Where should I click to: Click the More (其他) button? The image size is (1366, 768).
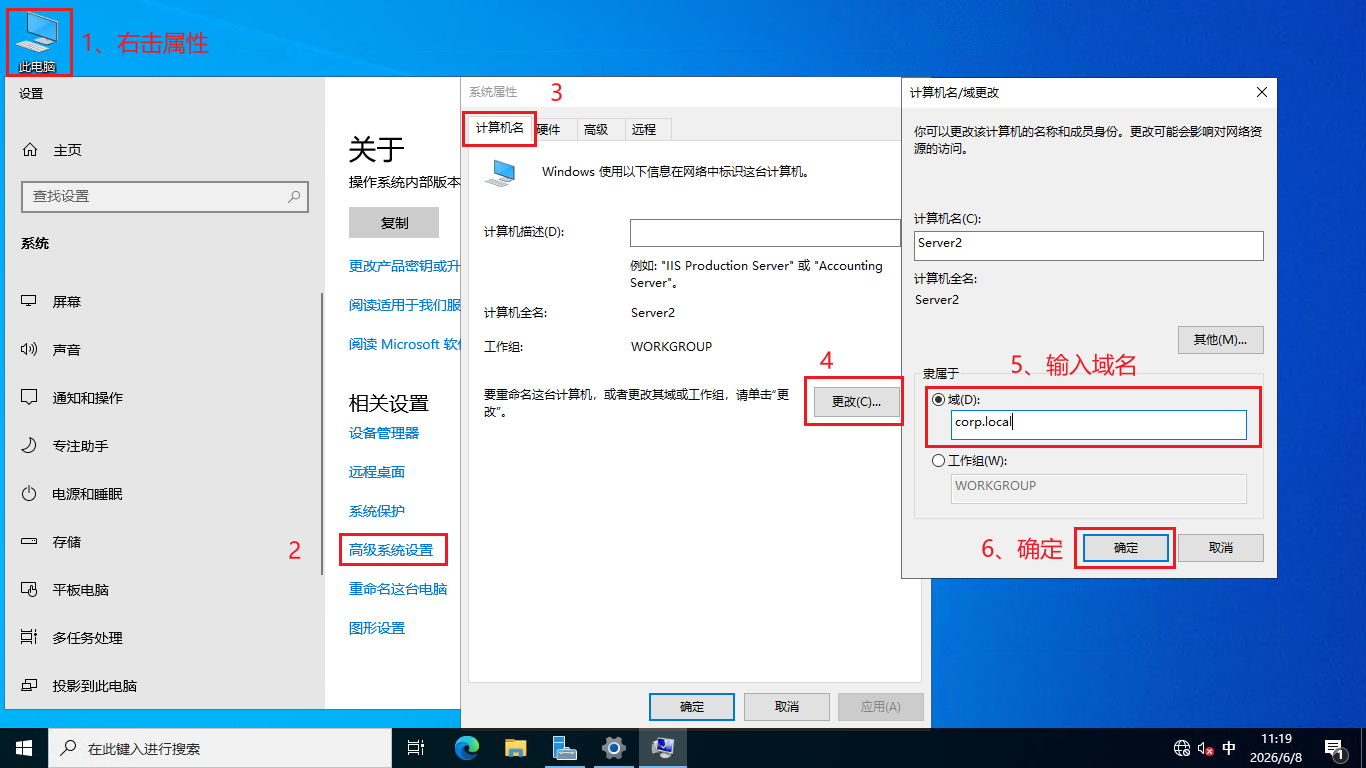1221,340
